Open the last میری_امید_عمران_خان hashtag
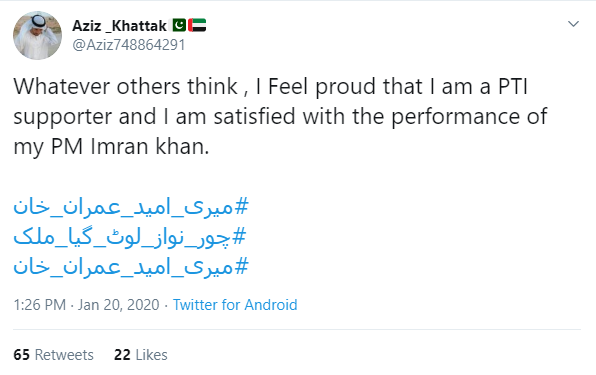Image resolution: width=596 pixels, height=375 pixels. [x=131, y=266]
